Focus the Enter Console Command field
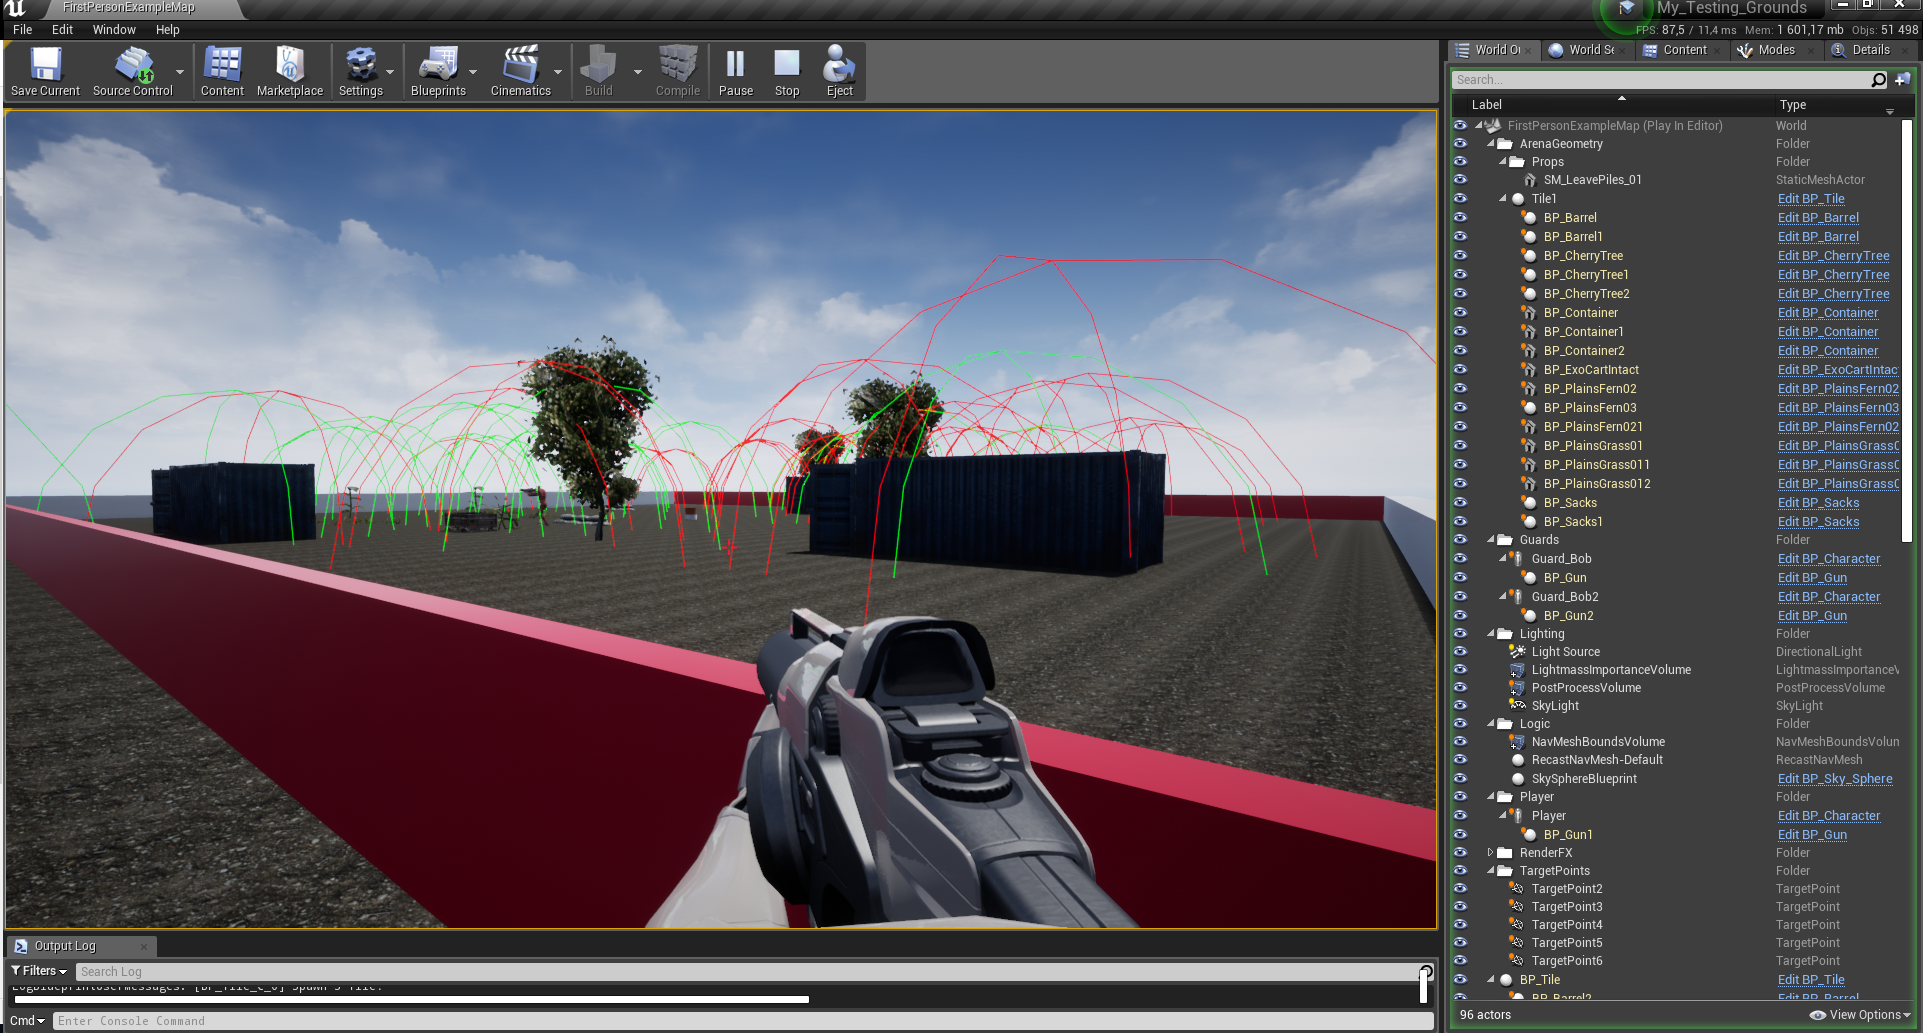Viewport: 1923px width, 1033px height. pyautogui.click(x=744, y=1021)
